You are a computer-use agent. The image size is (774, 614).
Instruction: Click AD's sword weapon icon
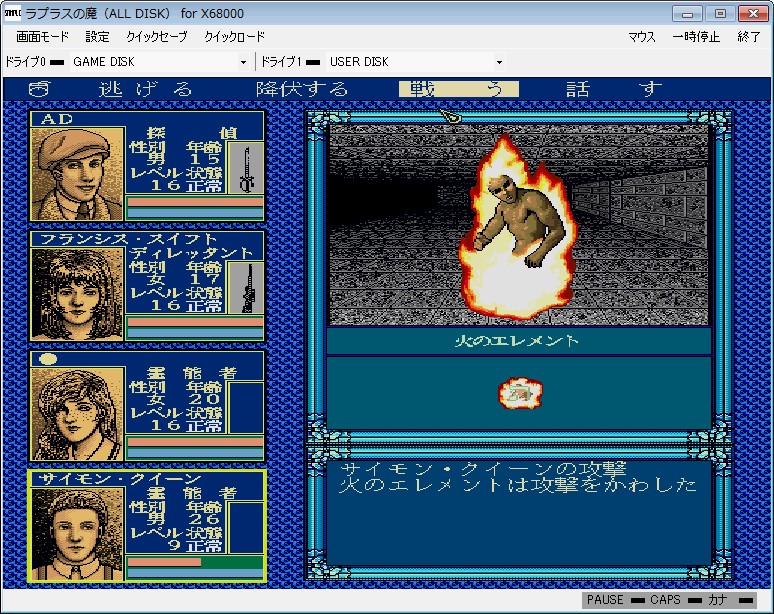(246, 168)
